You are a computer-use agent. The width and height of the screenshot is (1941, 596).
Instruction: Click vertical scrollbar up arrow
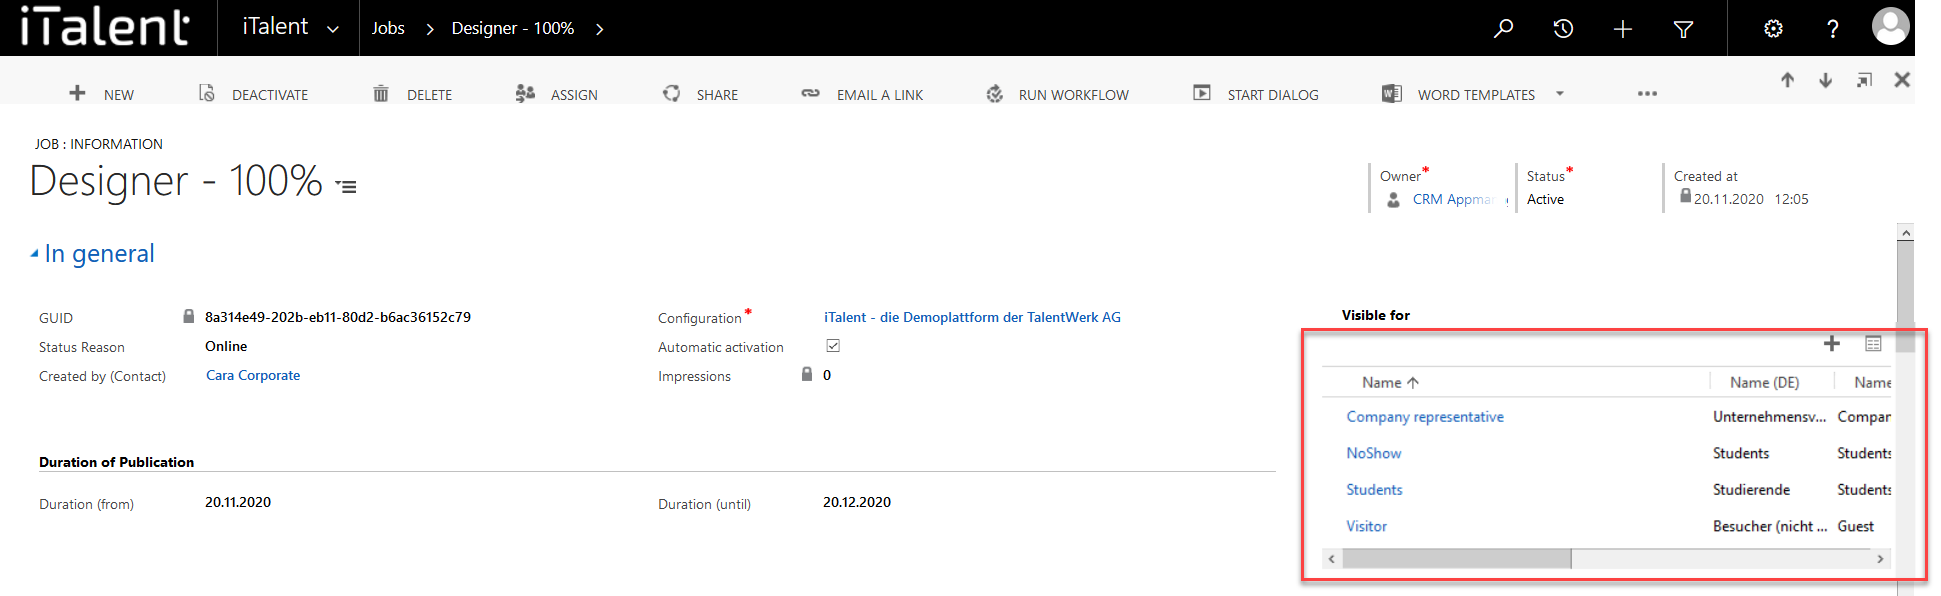[1905, 232]
